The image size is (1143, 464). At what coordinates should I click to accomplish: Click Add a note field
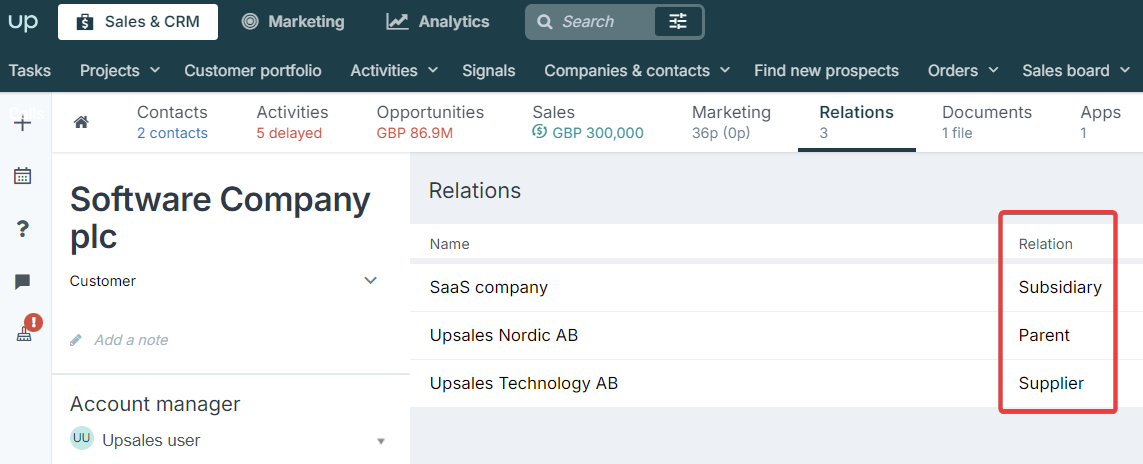[131, 340]
